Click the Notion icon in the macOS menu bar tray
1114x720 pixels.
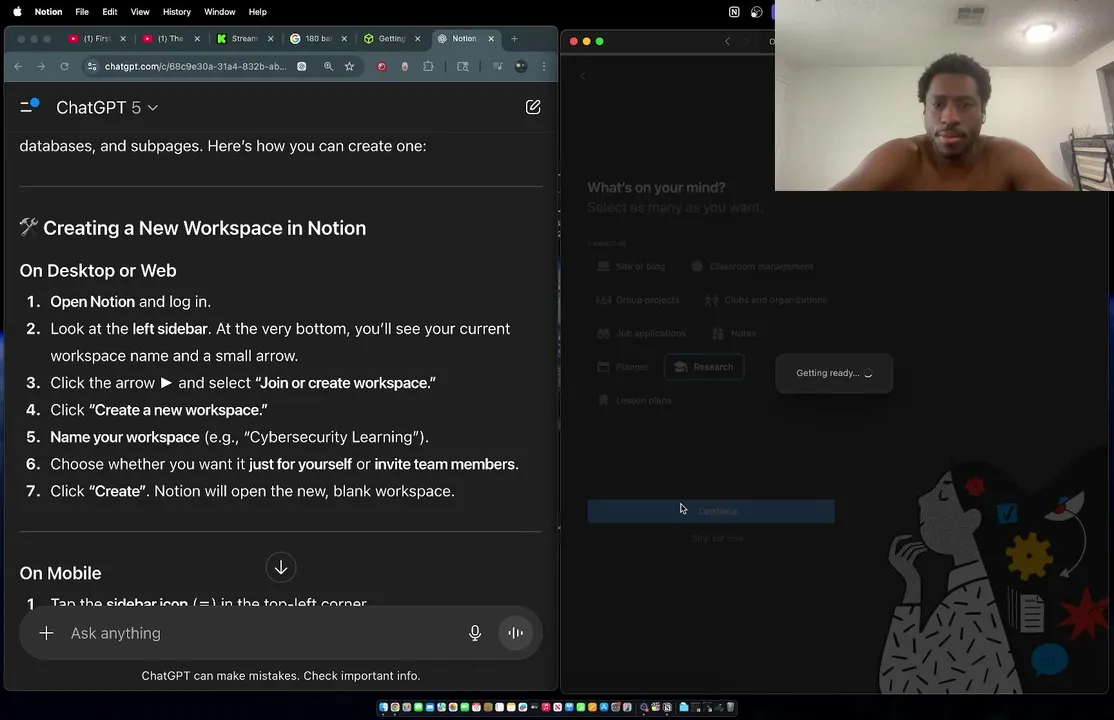[x=734, y=11]
